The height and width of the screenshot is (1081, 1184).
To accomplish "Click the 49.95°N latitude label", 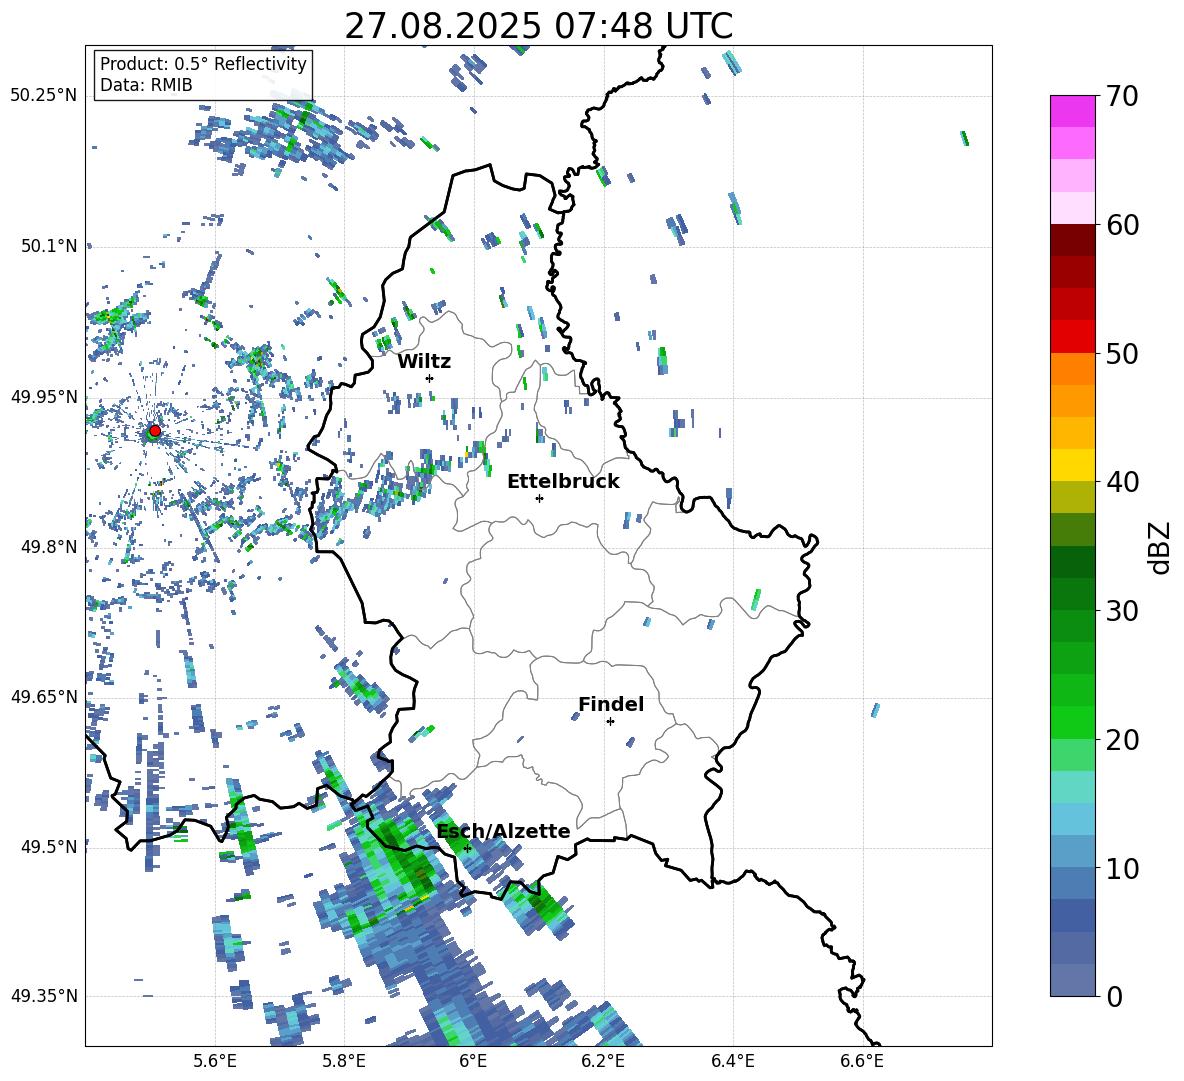I will click(44, 396).
